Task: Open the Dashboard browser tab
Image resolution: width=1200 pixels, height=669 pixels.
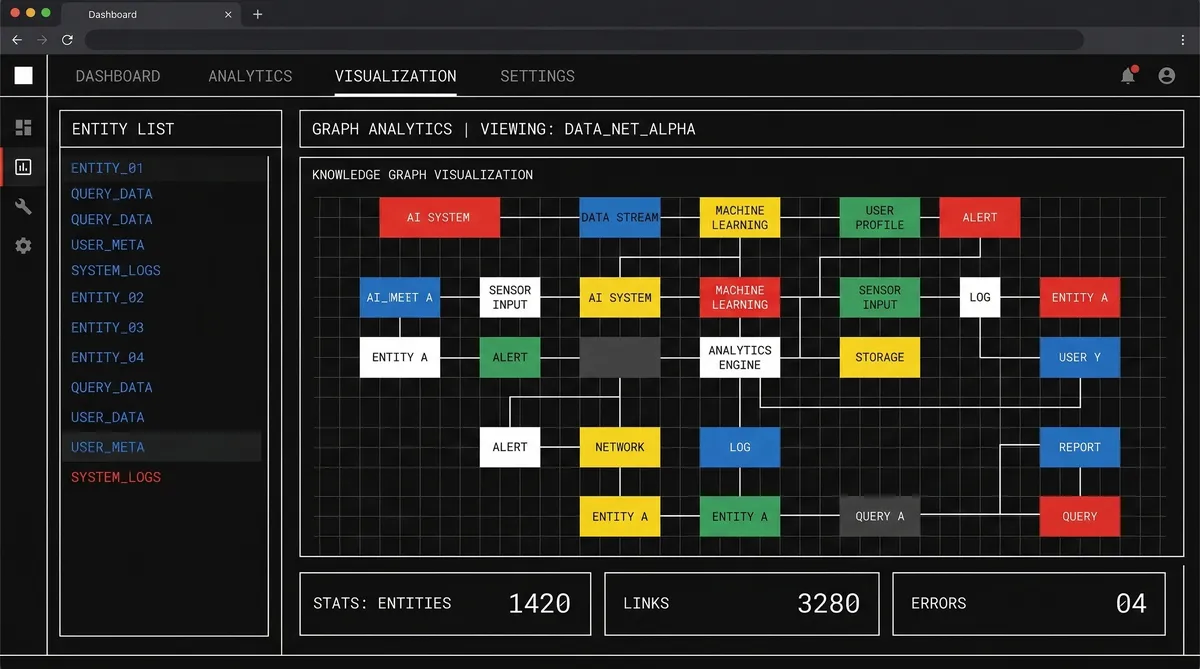Action: pyautogui.click(x=110, y=14)
